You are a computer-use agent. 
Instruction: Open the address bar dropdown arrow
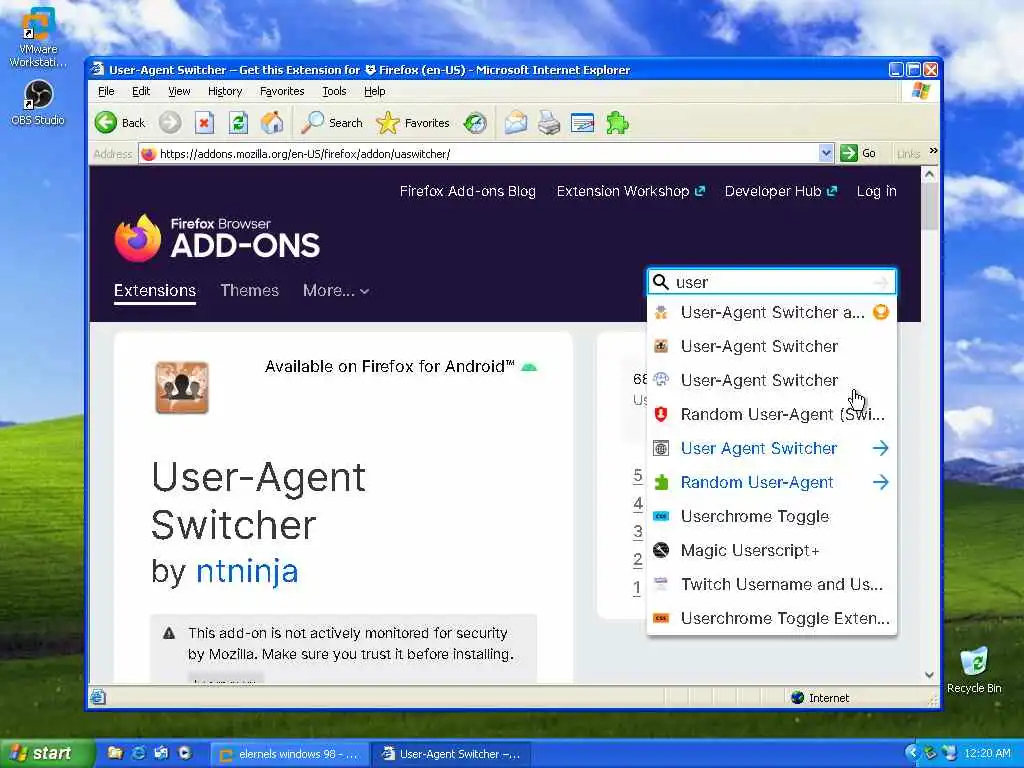click(x=825, y=153)
